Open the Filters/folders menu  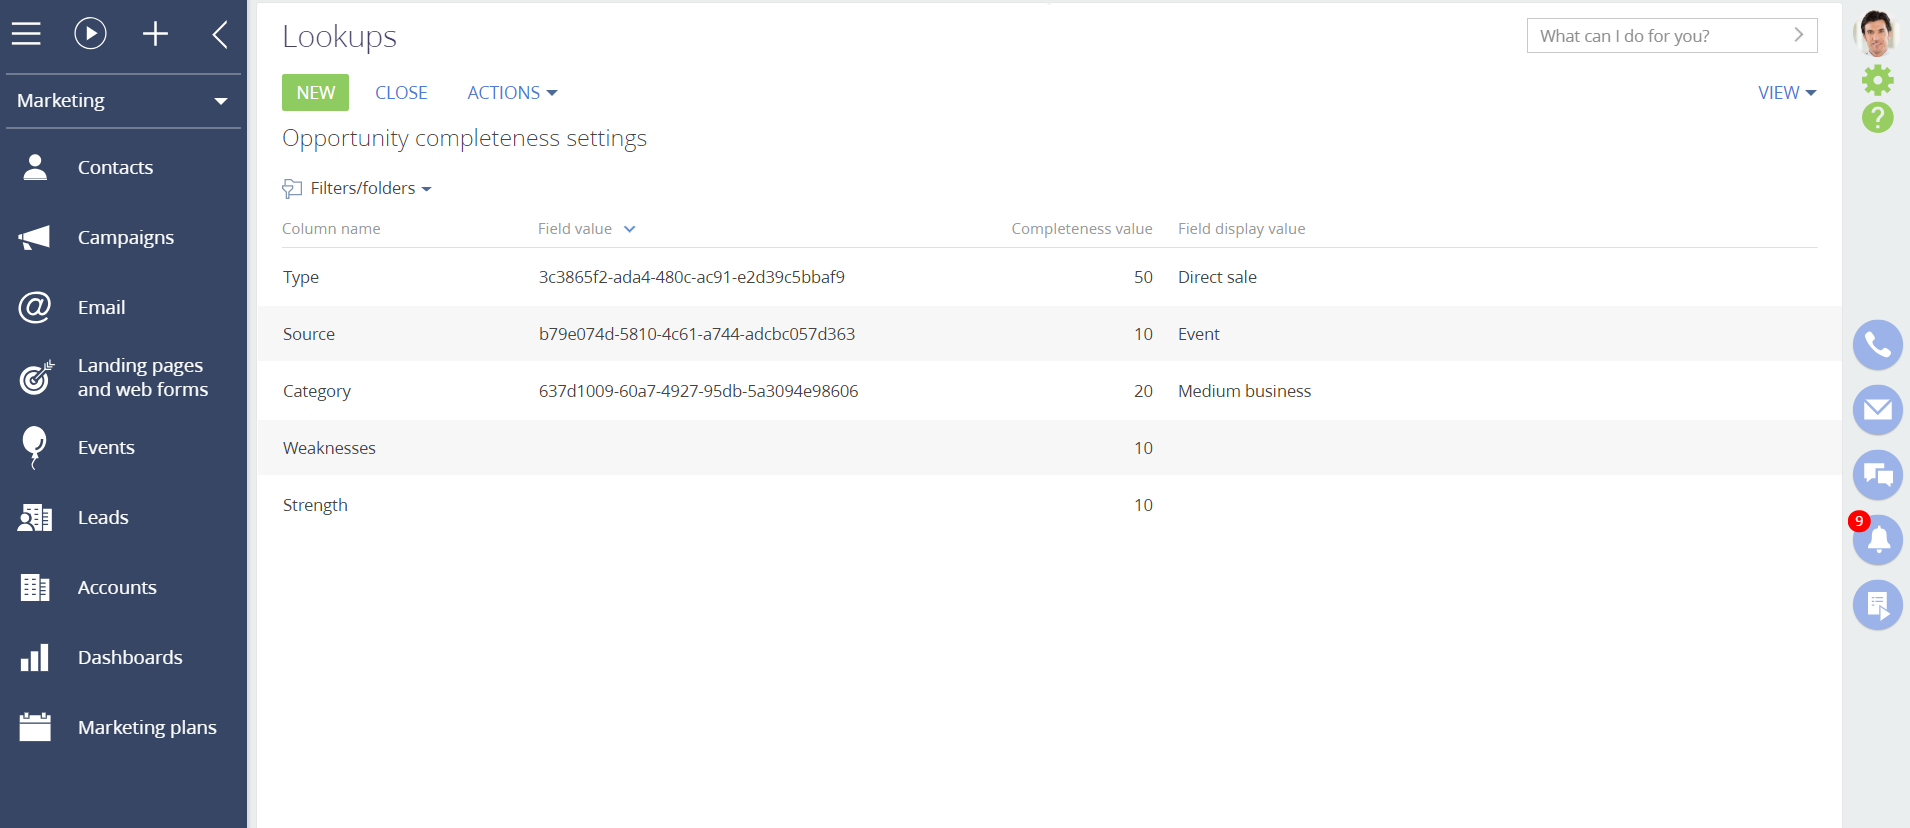pyautogui.click(x=360, y=189)
